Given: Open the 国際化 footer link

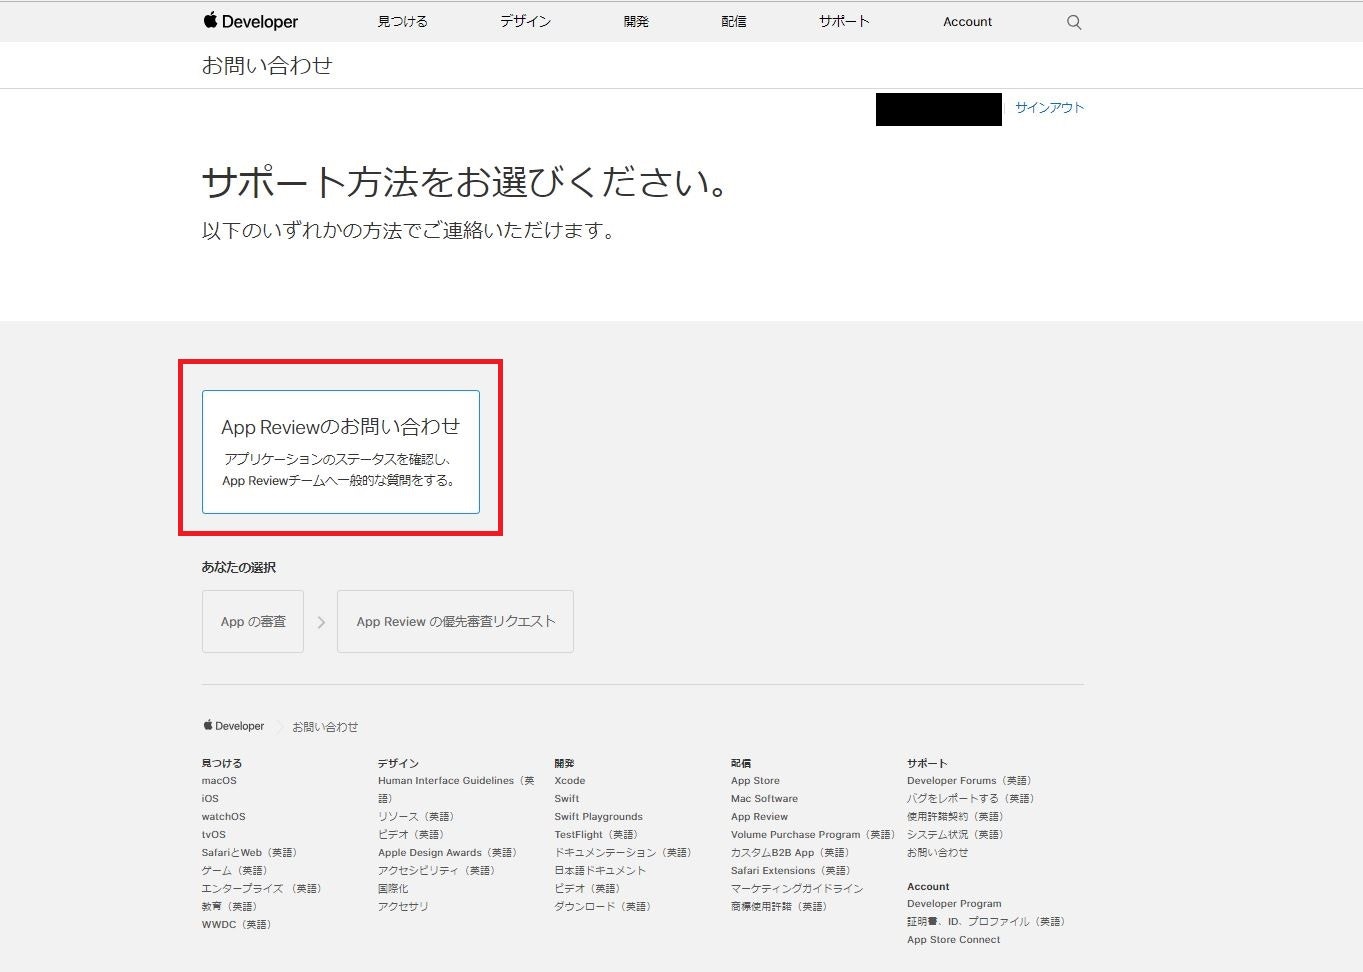Looking at the screenshot, I should click(393, 889).
